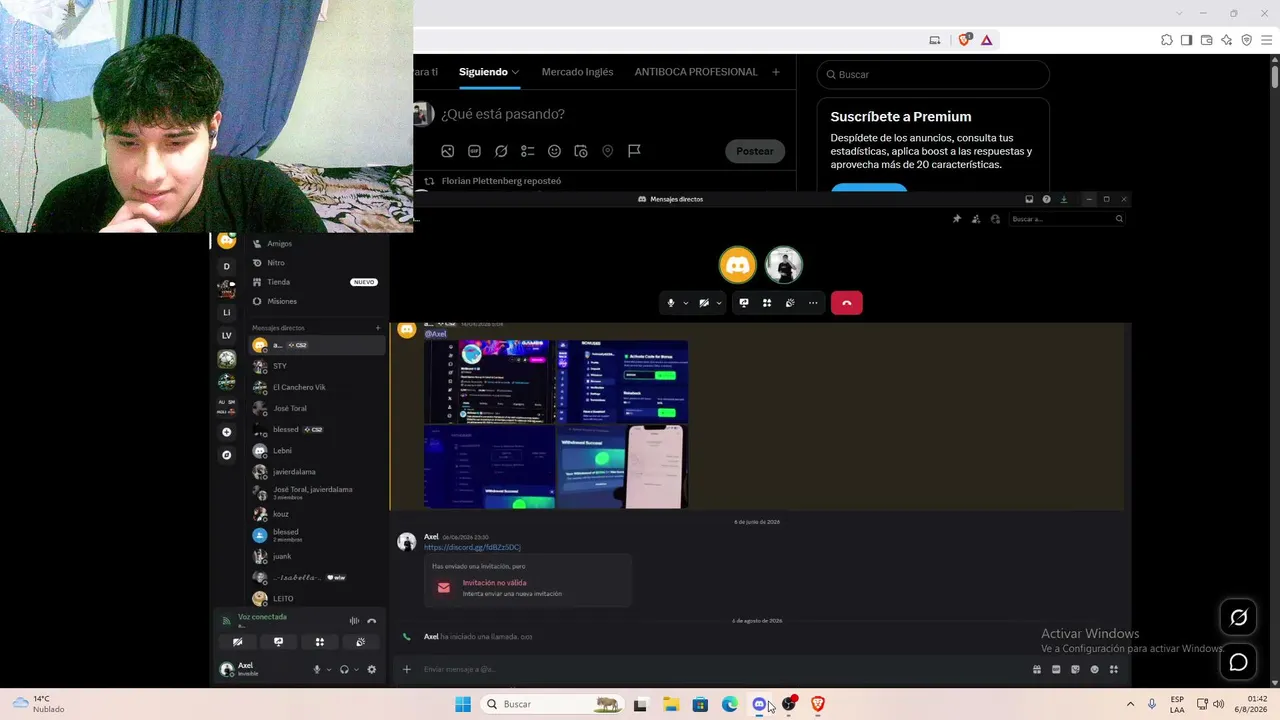Click the Discord message input field
The height and width of the screenshot is (720, 1280).
[720, 669]
